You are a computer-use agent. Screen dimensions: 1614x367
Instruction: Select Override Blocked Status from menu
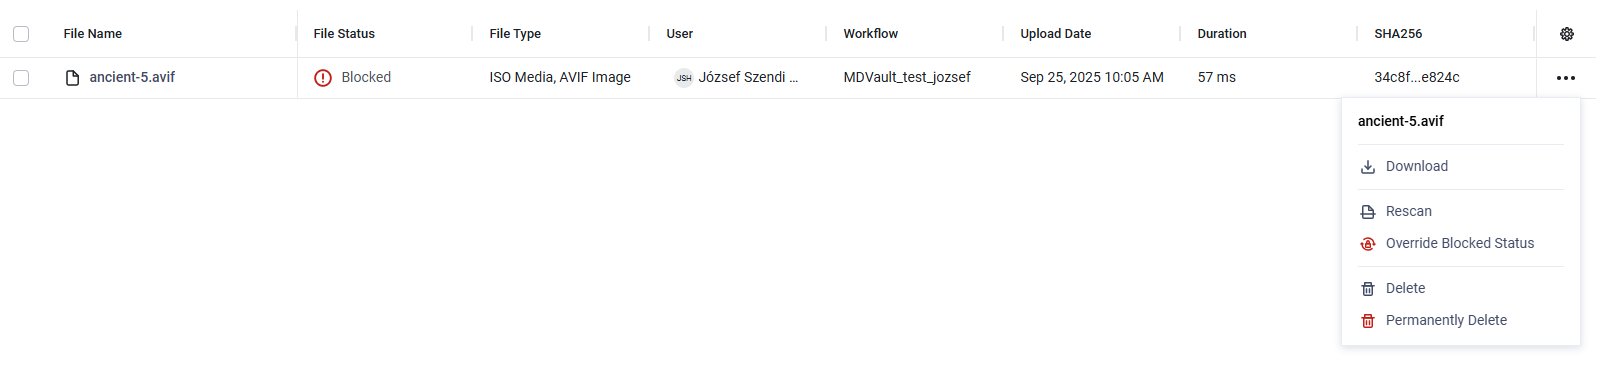(x=1460, y=244)
